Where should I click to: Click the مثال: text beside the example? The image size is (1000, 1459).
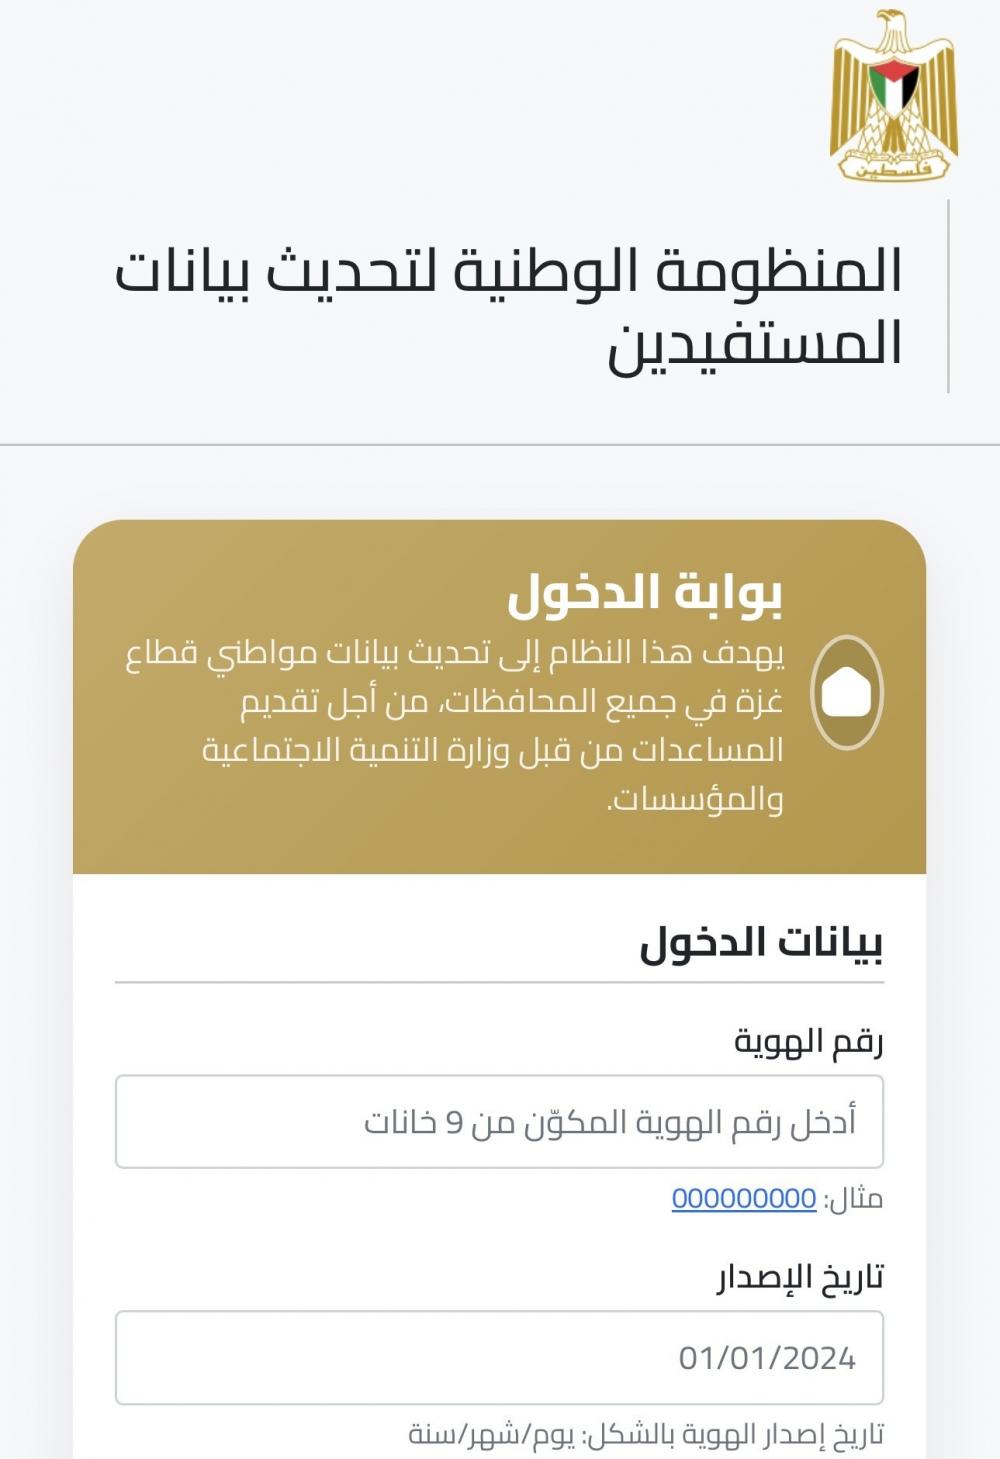[853, 1198]
